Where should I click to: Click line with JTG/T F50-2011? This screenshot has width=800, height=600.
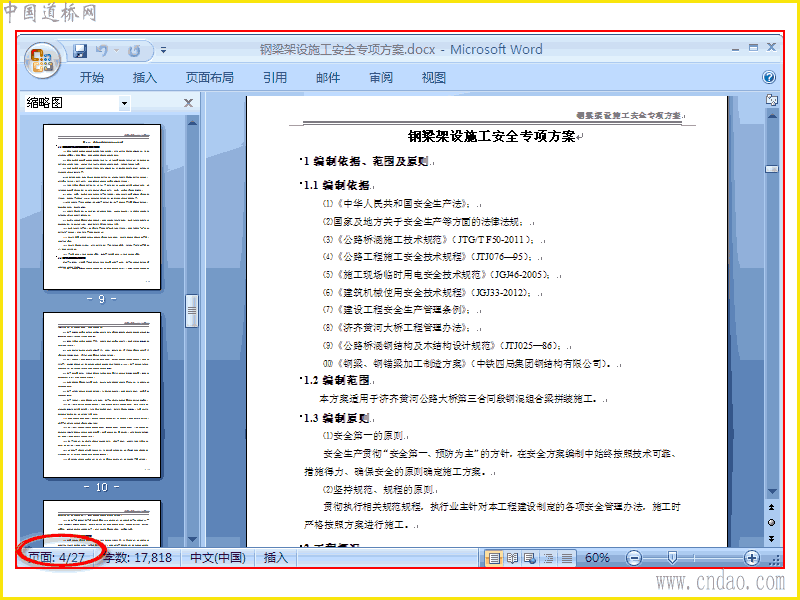pos(430,239)
